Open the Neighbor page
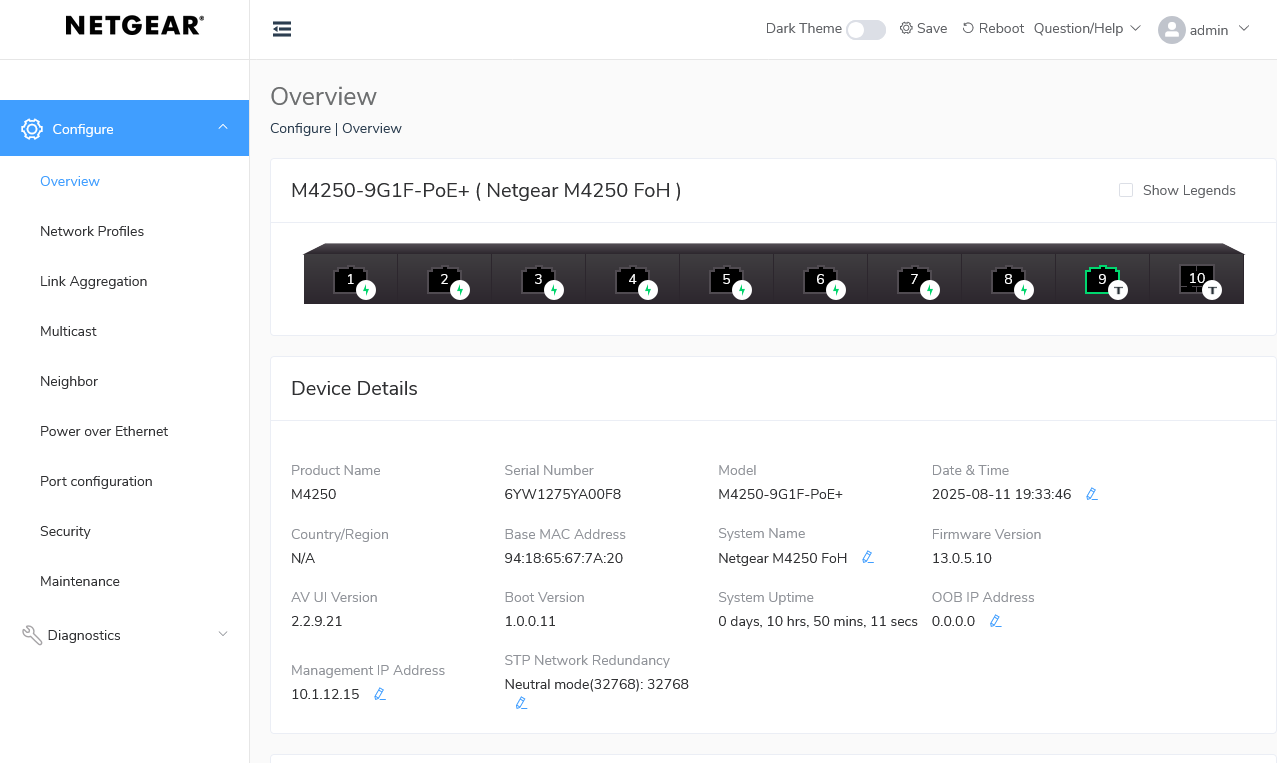The height and width of the screenshot is (763, 1277). (69, 381)
